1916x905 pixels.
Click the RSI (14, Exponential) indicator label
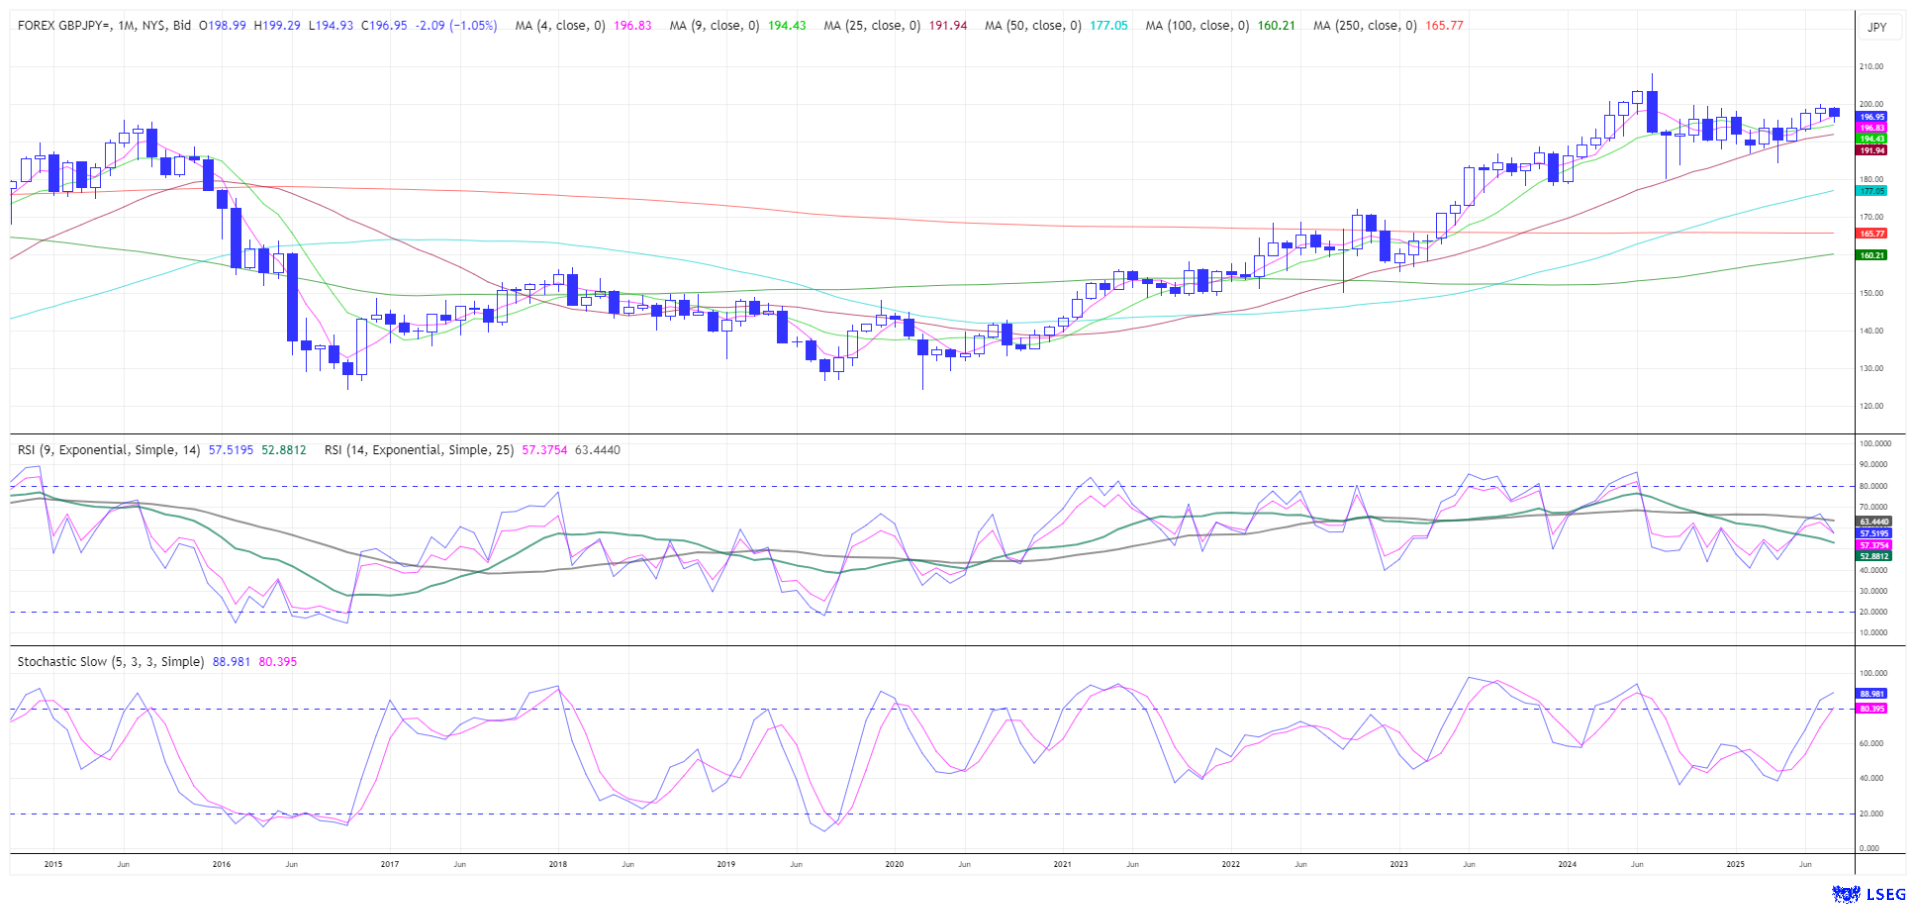point(419,450)
